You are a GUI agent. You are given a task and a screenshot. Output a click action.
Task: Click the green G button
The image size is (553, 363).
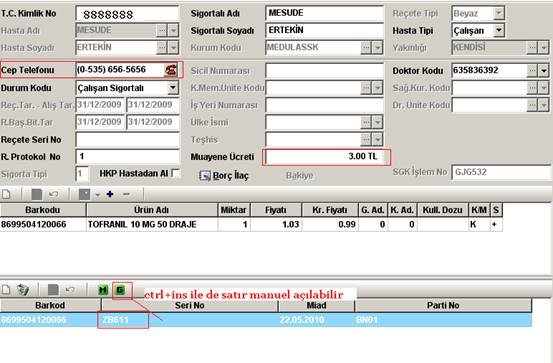pos(120,290)
